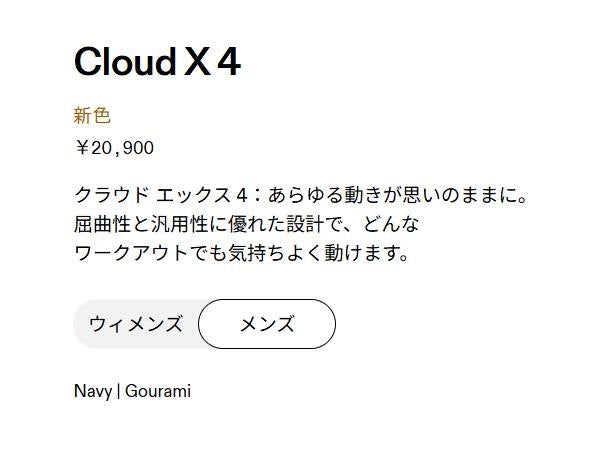
Task: Click the ¥20,900 price text
Action: click(114, 148)
